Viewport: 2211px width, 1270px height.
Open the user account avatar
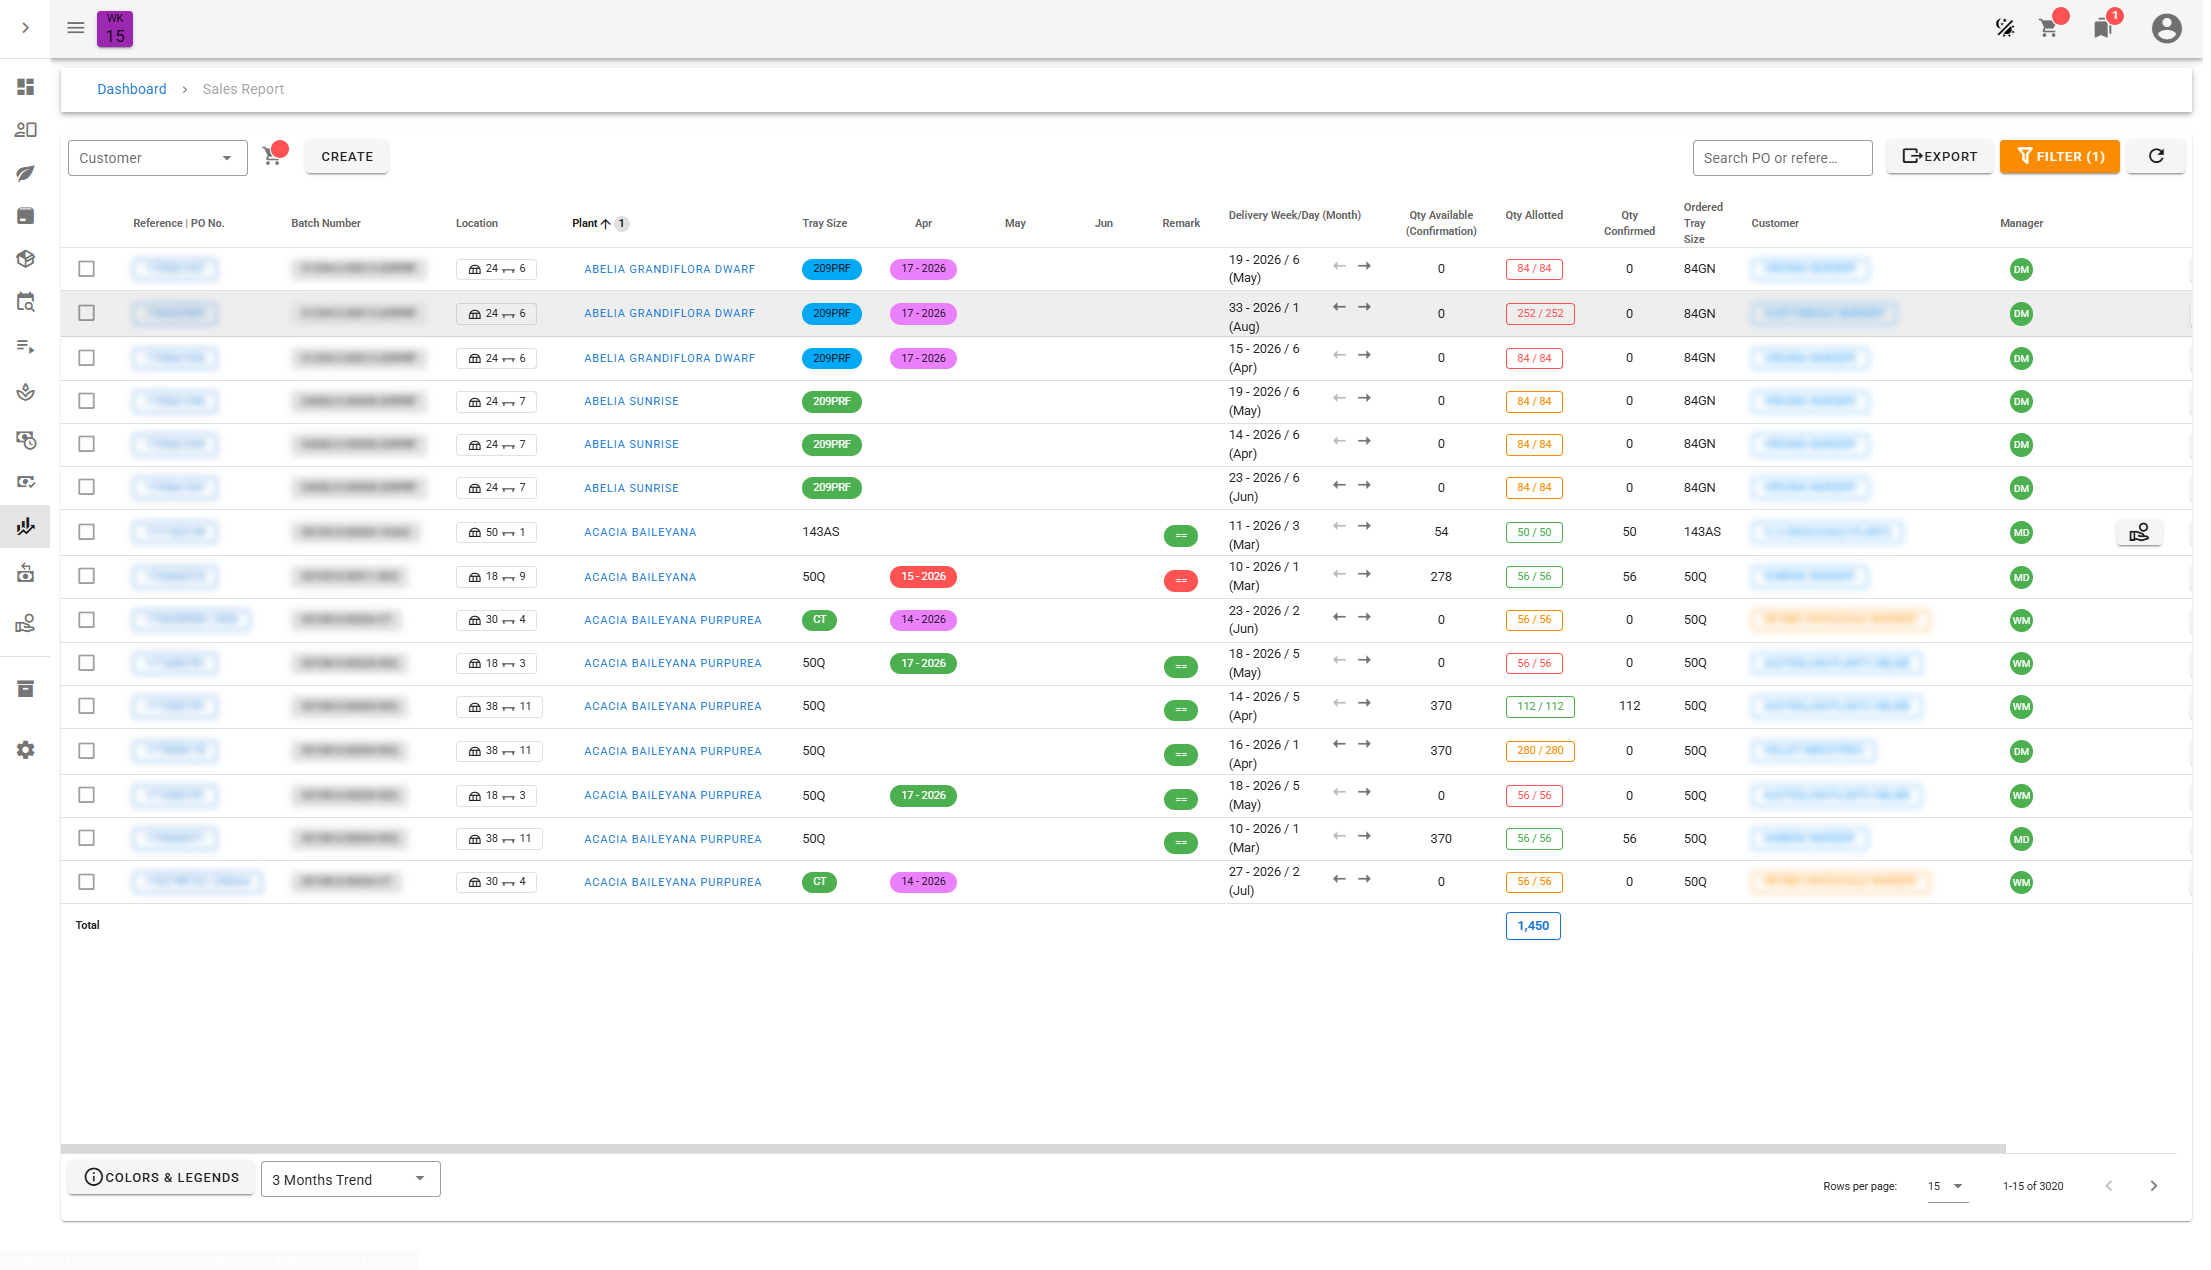tap(2166, 28)
